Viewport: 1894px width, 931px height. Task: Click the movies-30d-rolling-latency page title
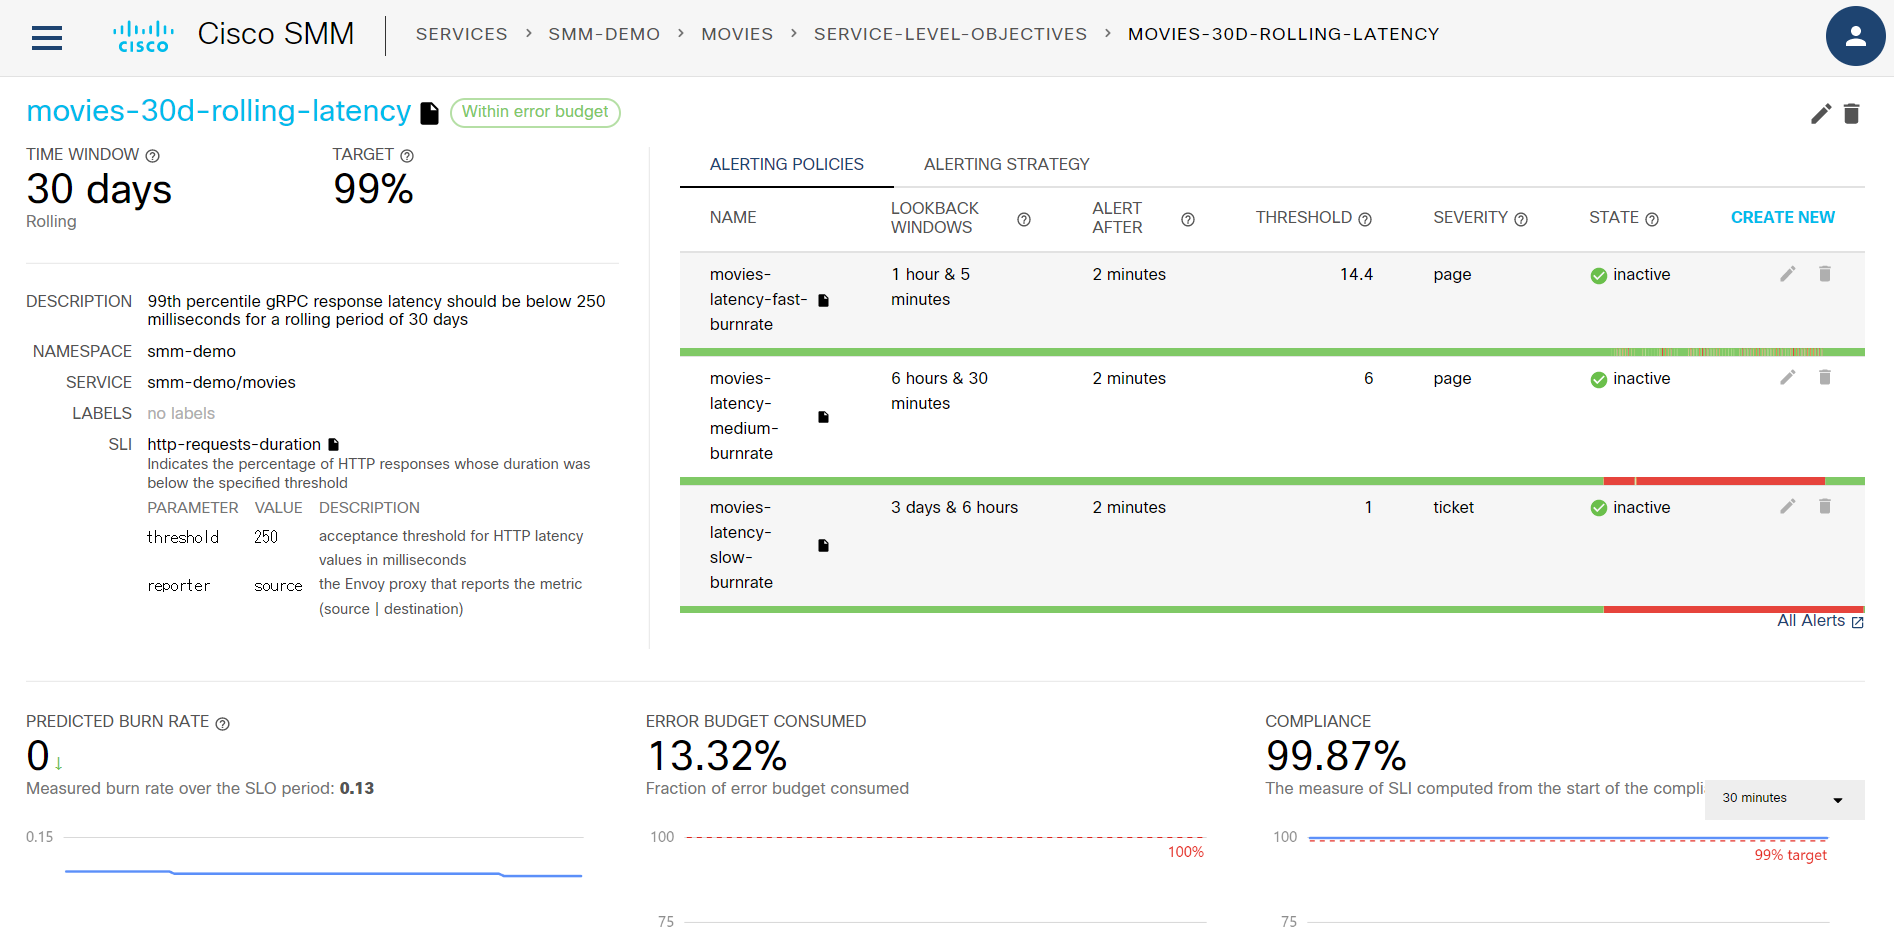[218, 111]
